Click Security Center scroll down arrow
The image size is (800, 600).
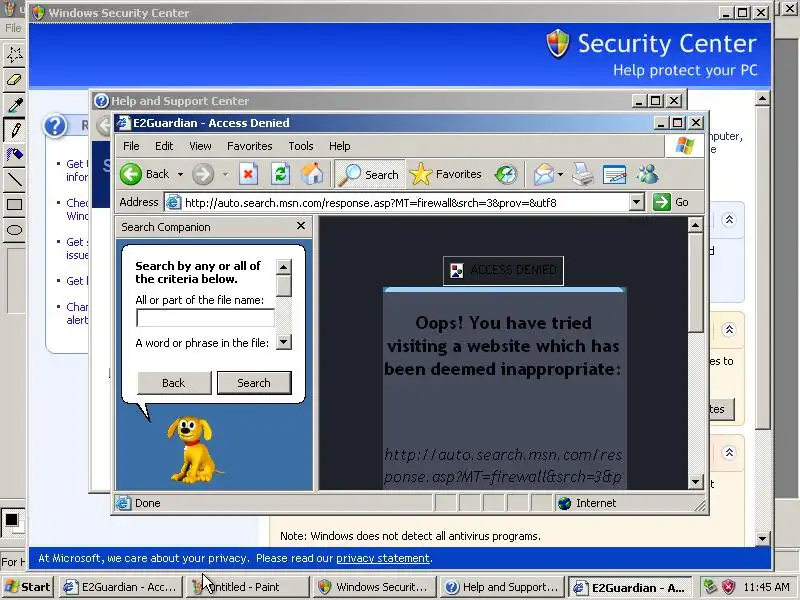[x=762, y=538]
